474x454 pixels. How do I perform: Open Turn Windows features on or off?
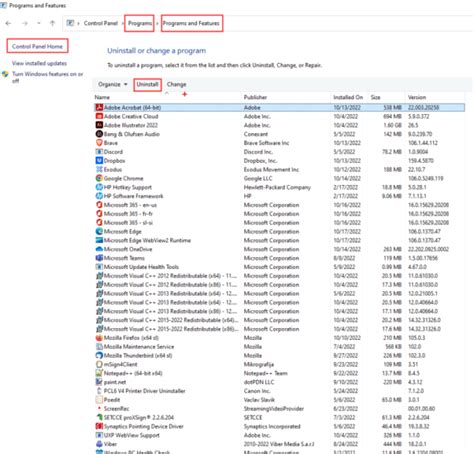pyautogui.click(x=47, y=77)
